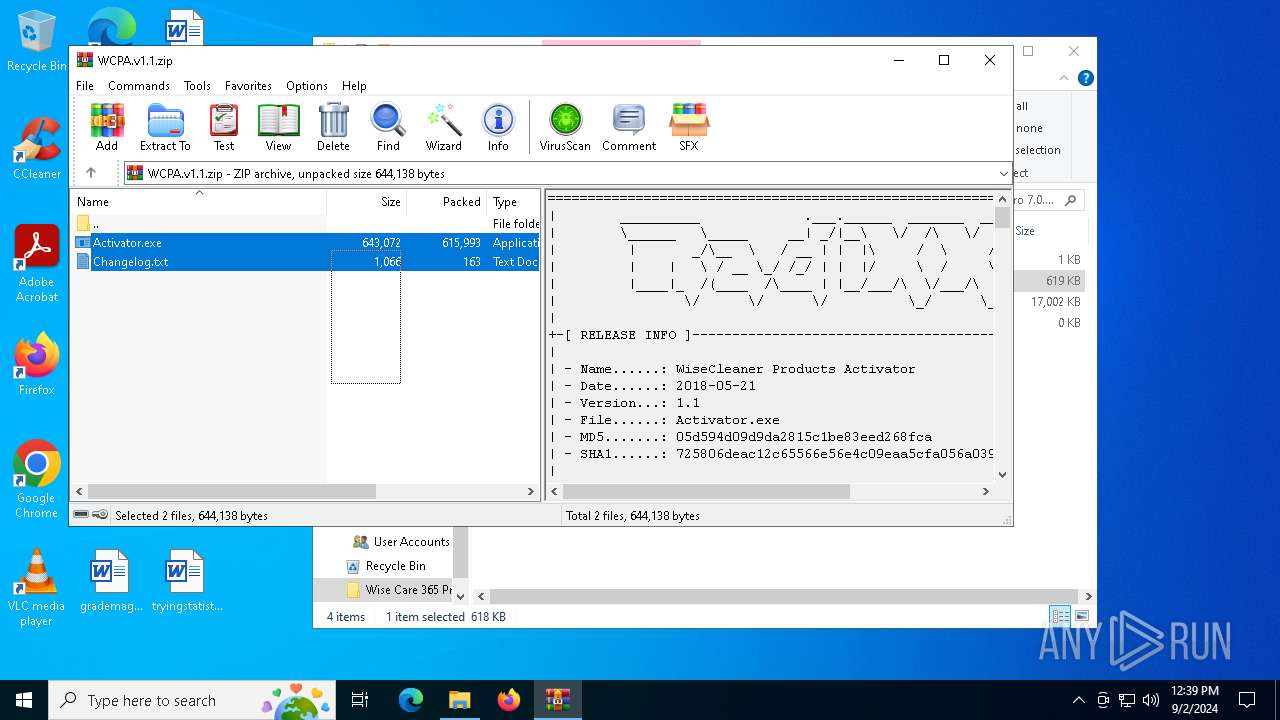1280x720 pixels.
Task: Open the Commands menu
Action: click(x=139, y=86)
